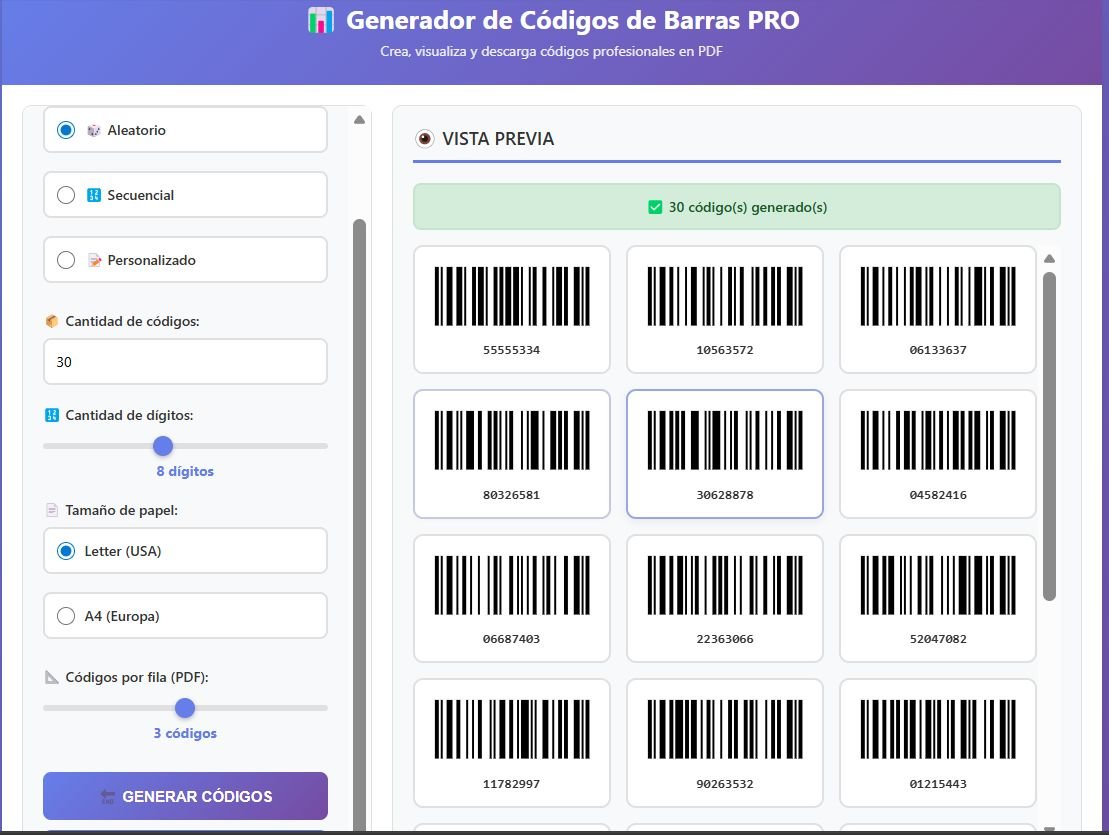Screen dimensions: 1109x835
Task: Click the preview scrollbar up arrow
Action: coord(1049,259)
